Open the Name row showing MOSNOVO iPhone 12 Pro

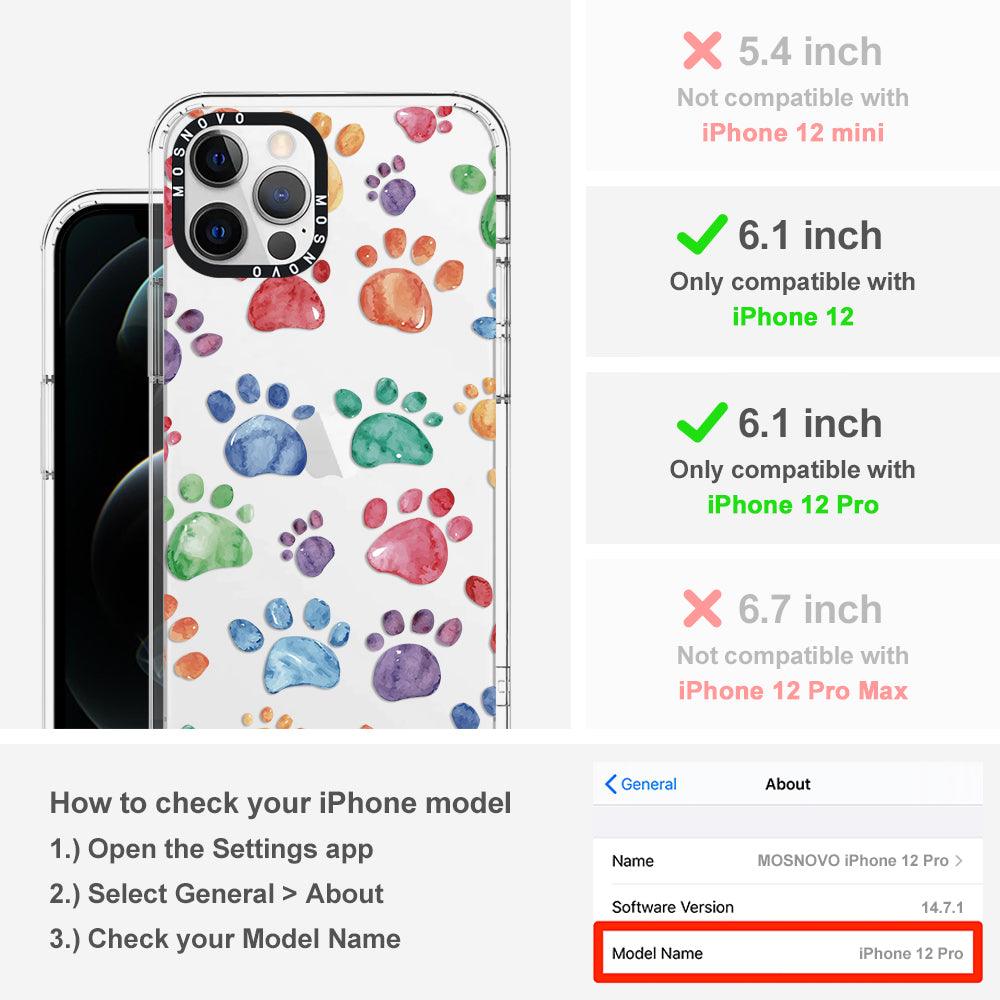pos(788,860)
